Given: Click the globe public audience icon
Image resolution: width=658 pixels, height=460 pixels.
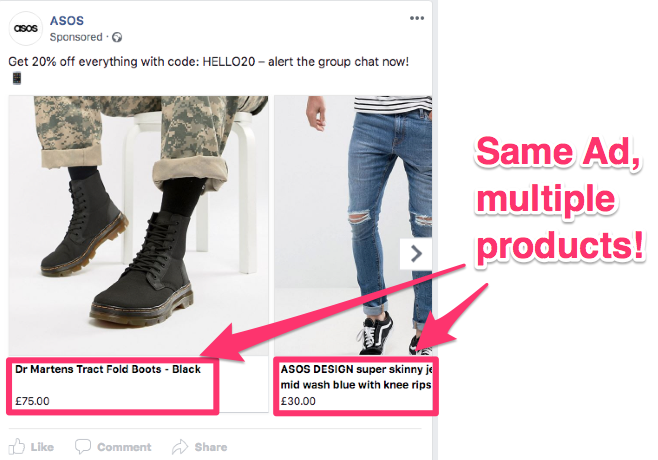Looking at the screenshot, I should pyautogui.click(x=117, y=37).
